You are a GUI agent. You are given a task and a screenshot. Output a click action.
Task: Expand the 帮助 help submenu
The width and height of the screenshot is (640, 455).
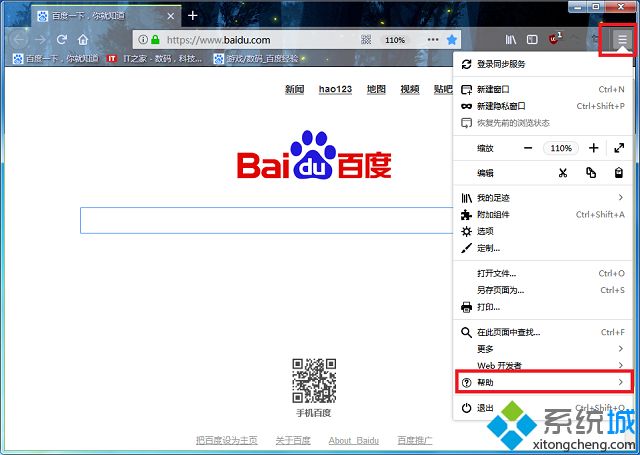coord(543,382)
